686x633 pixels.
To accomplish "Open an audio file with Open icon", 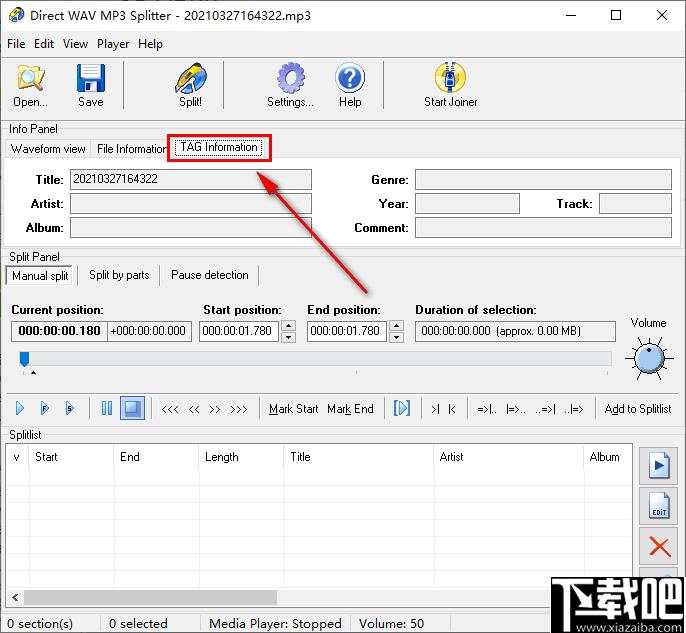I will pyautogui.click(x=30, y=86).
